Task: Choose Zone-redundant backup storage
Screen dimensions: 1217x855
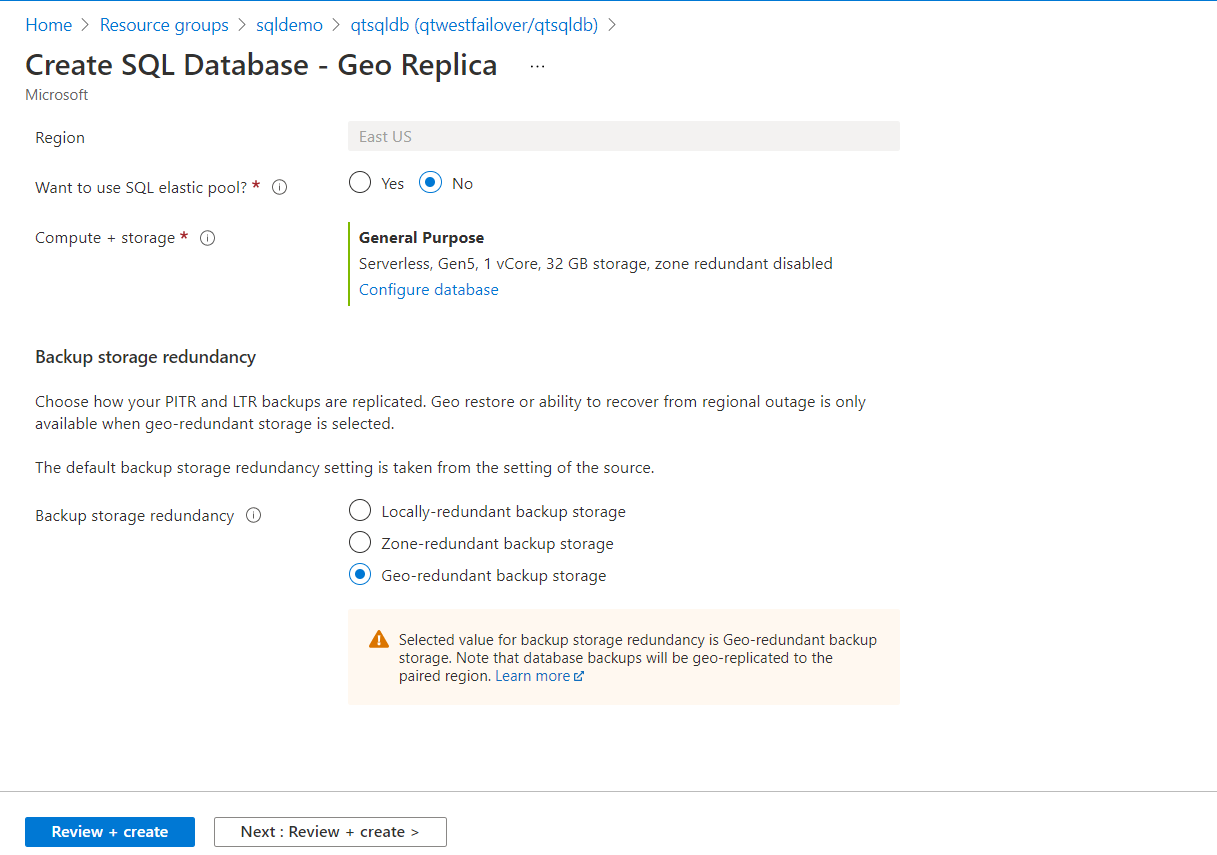Action: pyautogui.click(x=360, y=543)
